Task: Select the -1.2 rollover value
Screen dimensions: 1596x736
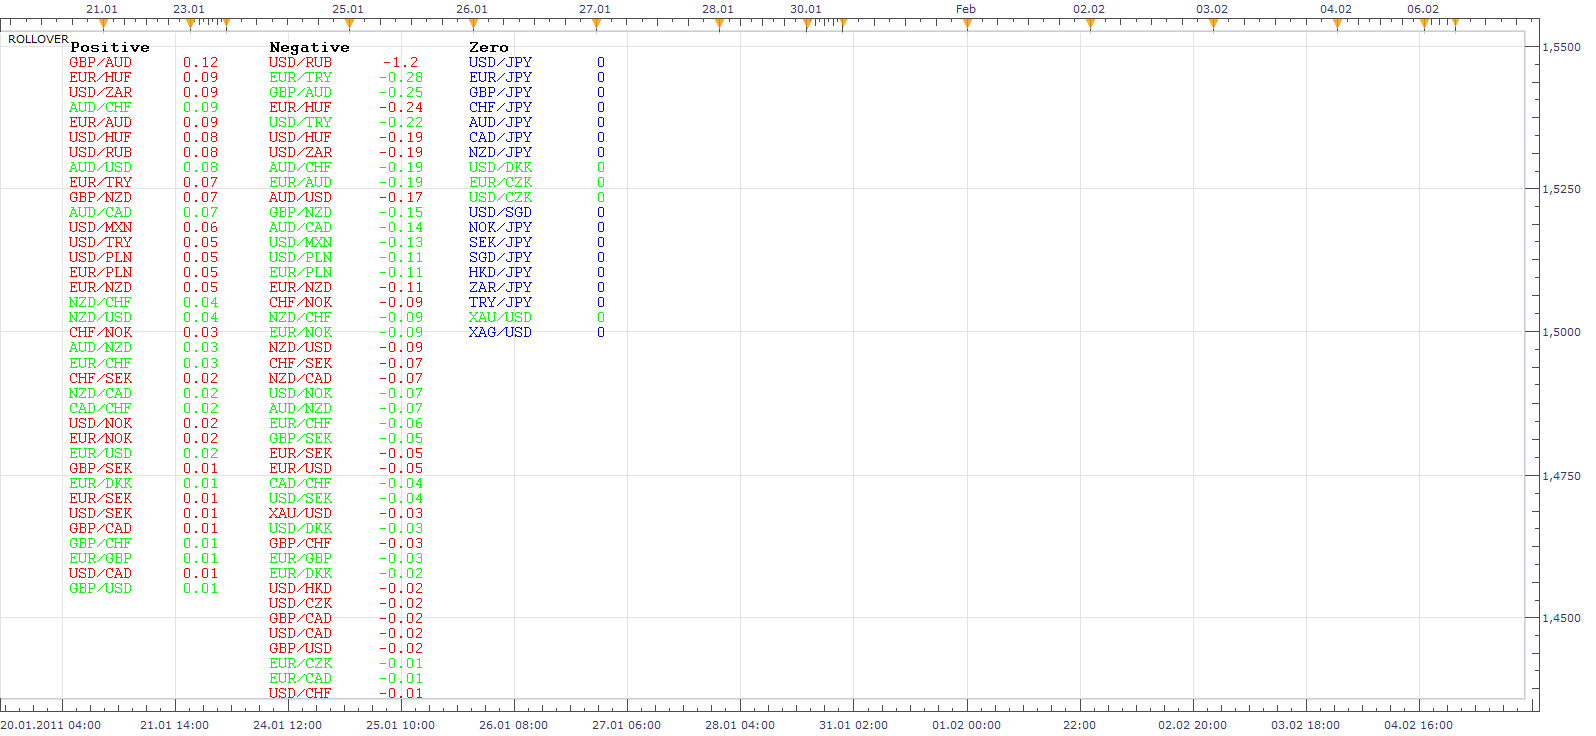Action: [x=400, y=62]
